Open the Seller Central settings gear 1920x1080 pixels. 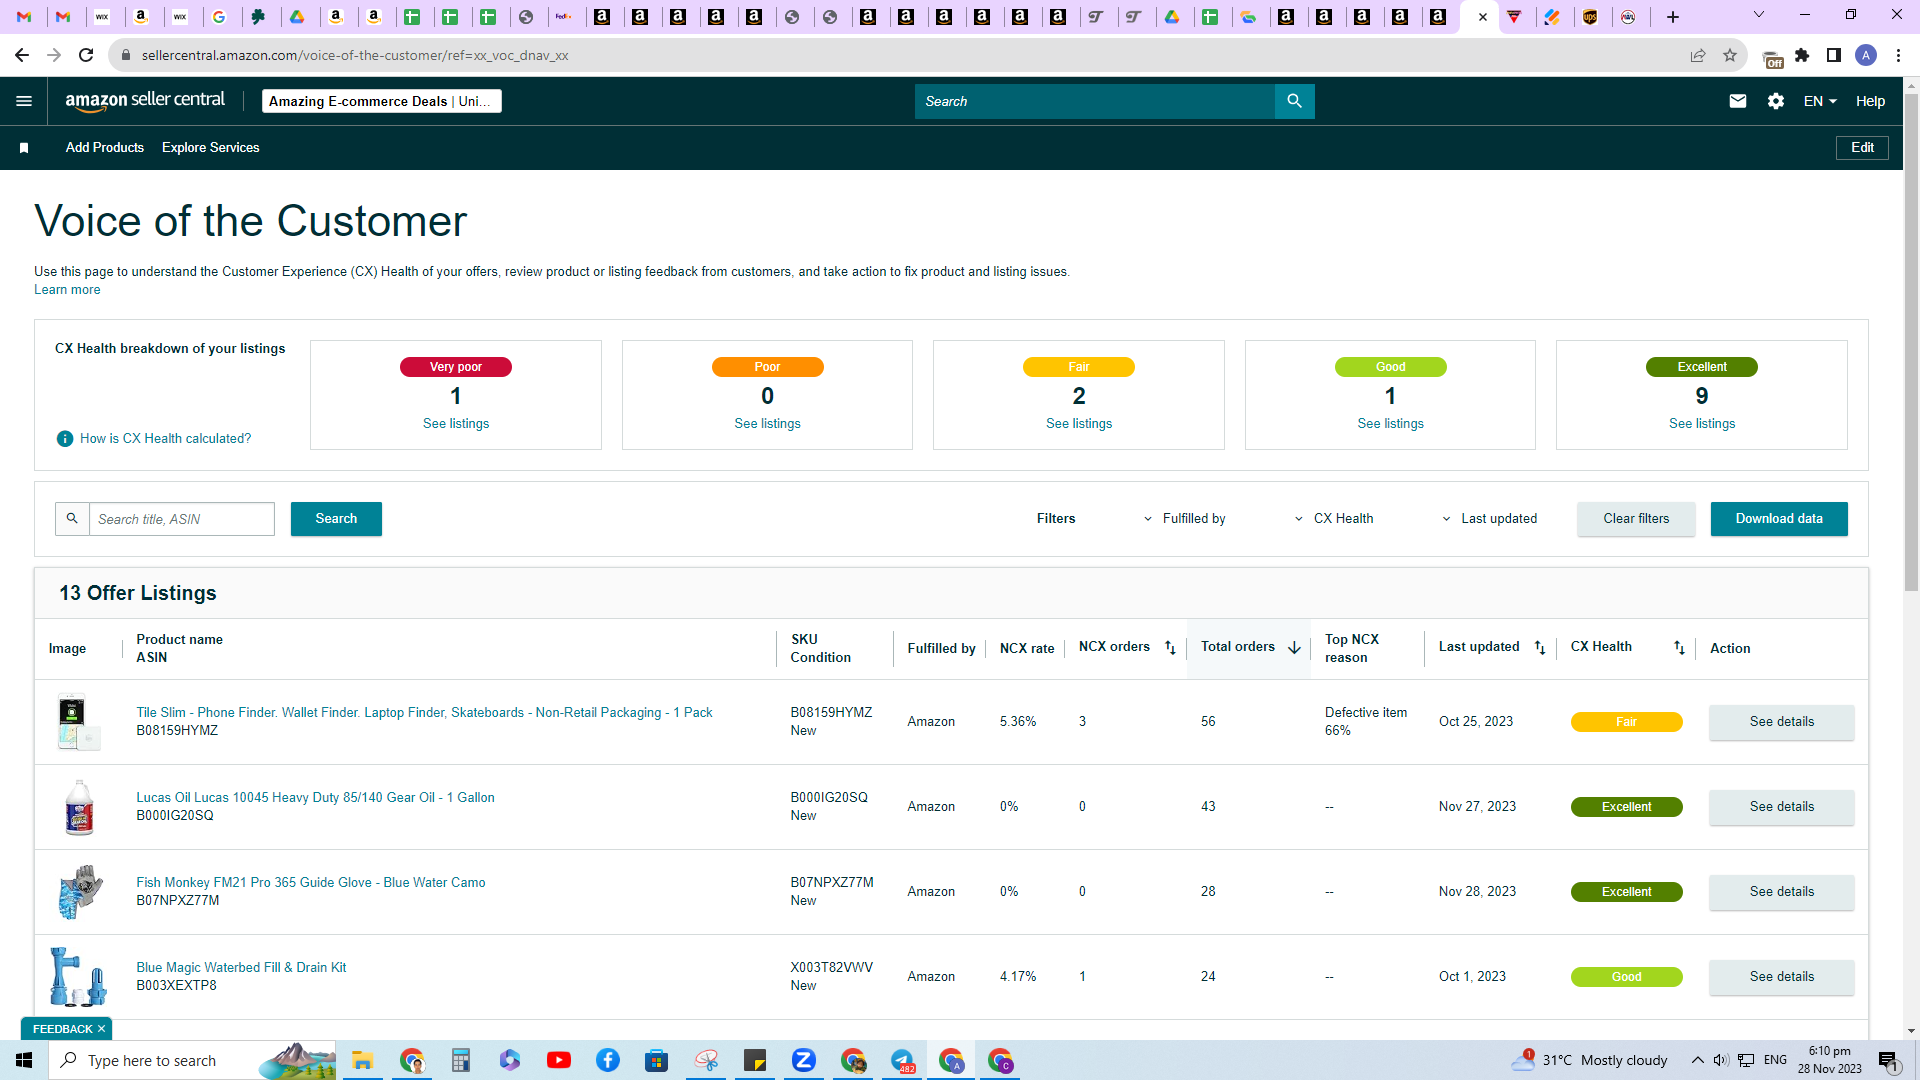1776,101
